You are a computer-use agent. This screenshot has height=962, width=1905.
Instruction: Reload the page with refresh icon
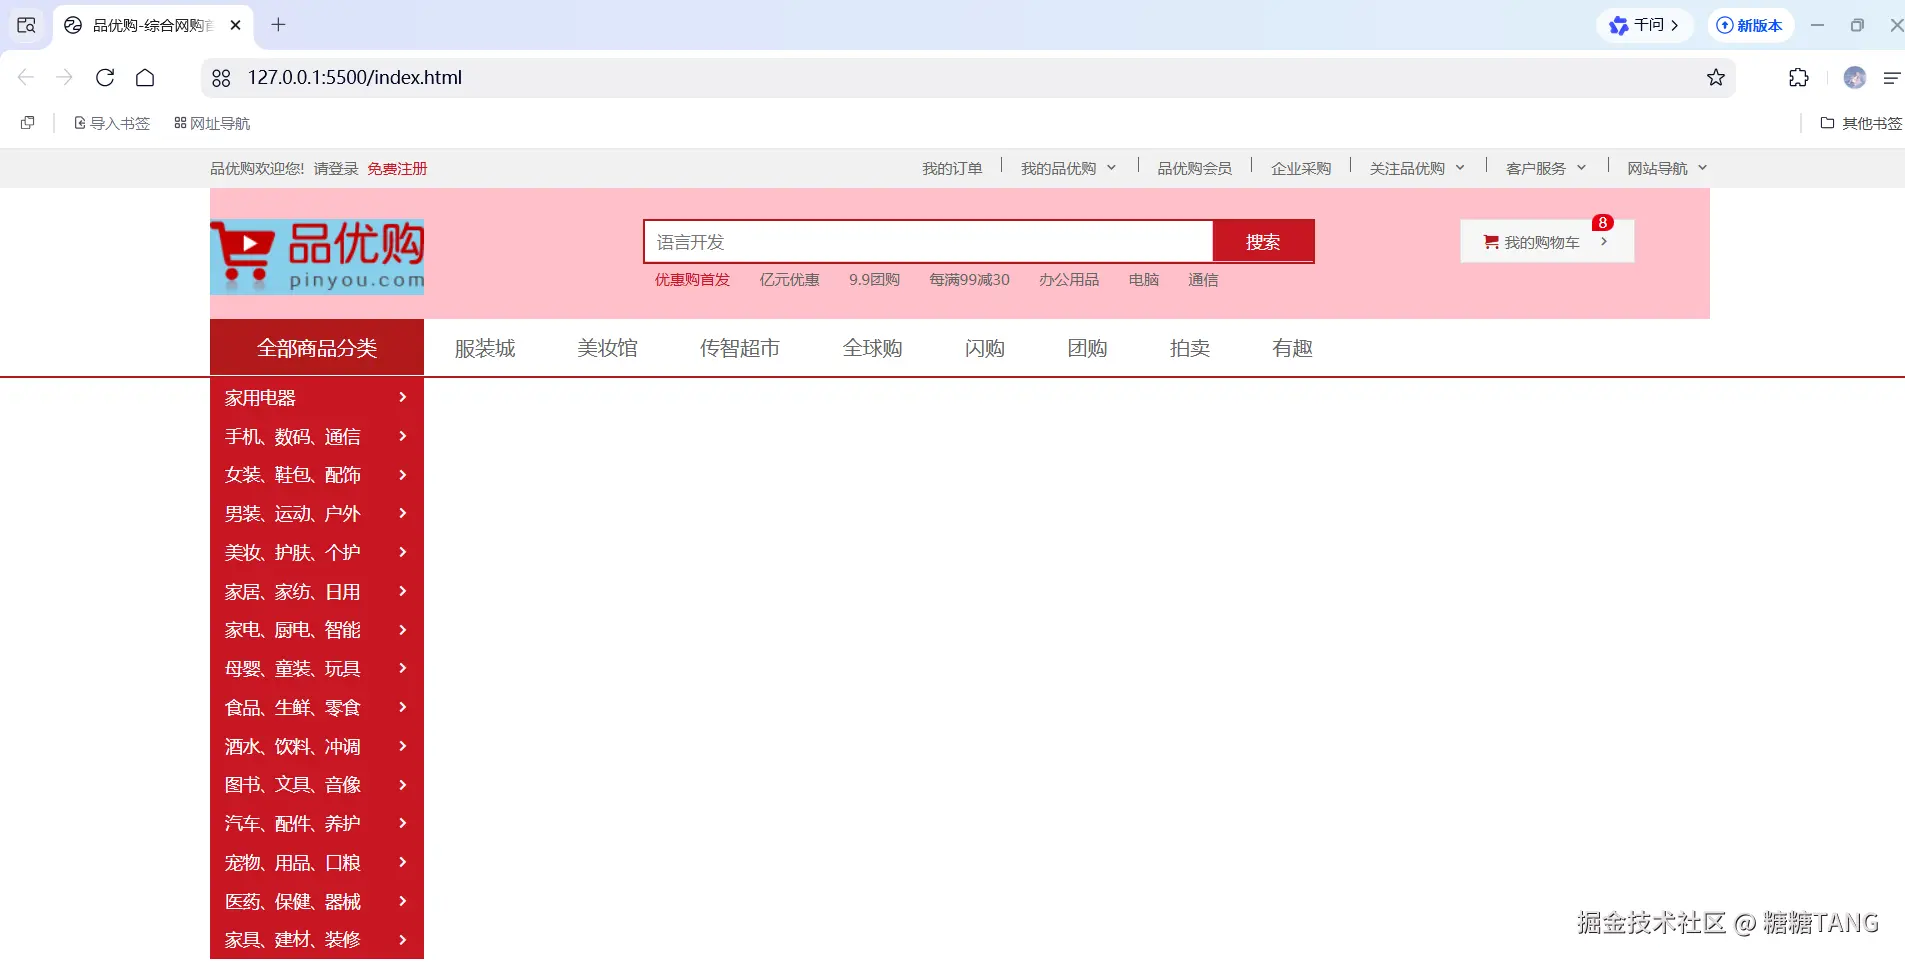pos(105,77)
